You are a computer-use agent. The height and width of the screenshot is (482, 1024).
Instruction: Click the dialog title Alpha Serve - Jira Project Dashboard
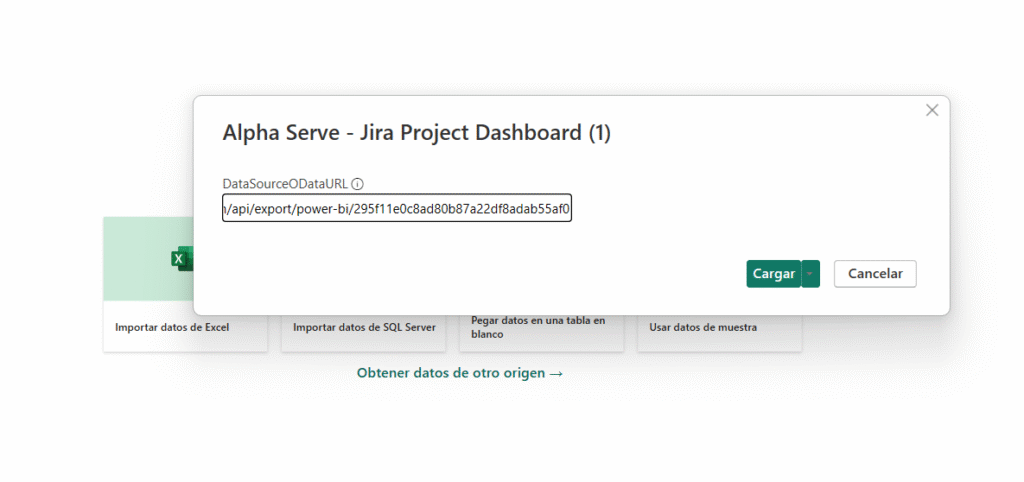pyautogui.click(x=416, y=133)
